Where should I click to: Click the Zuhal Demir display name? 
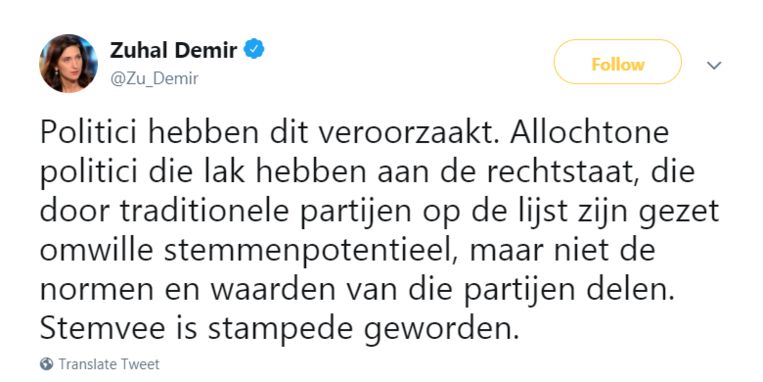click(x=174, y=50)
